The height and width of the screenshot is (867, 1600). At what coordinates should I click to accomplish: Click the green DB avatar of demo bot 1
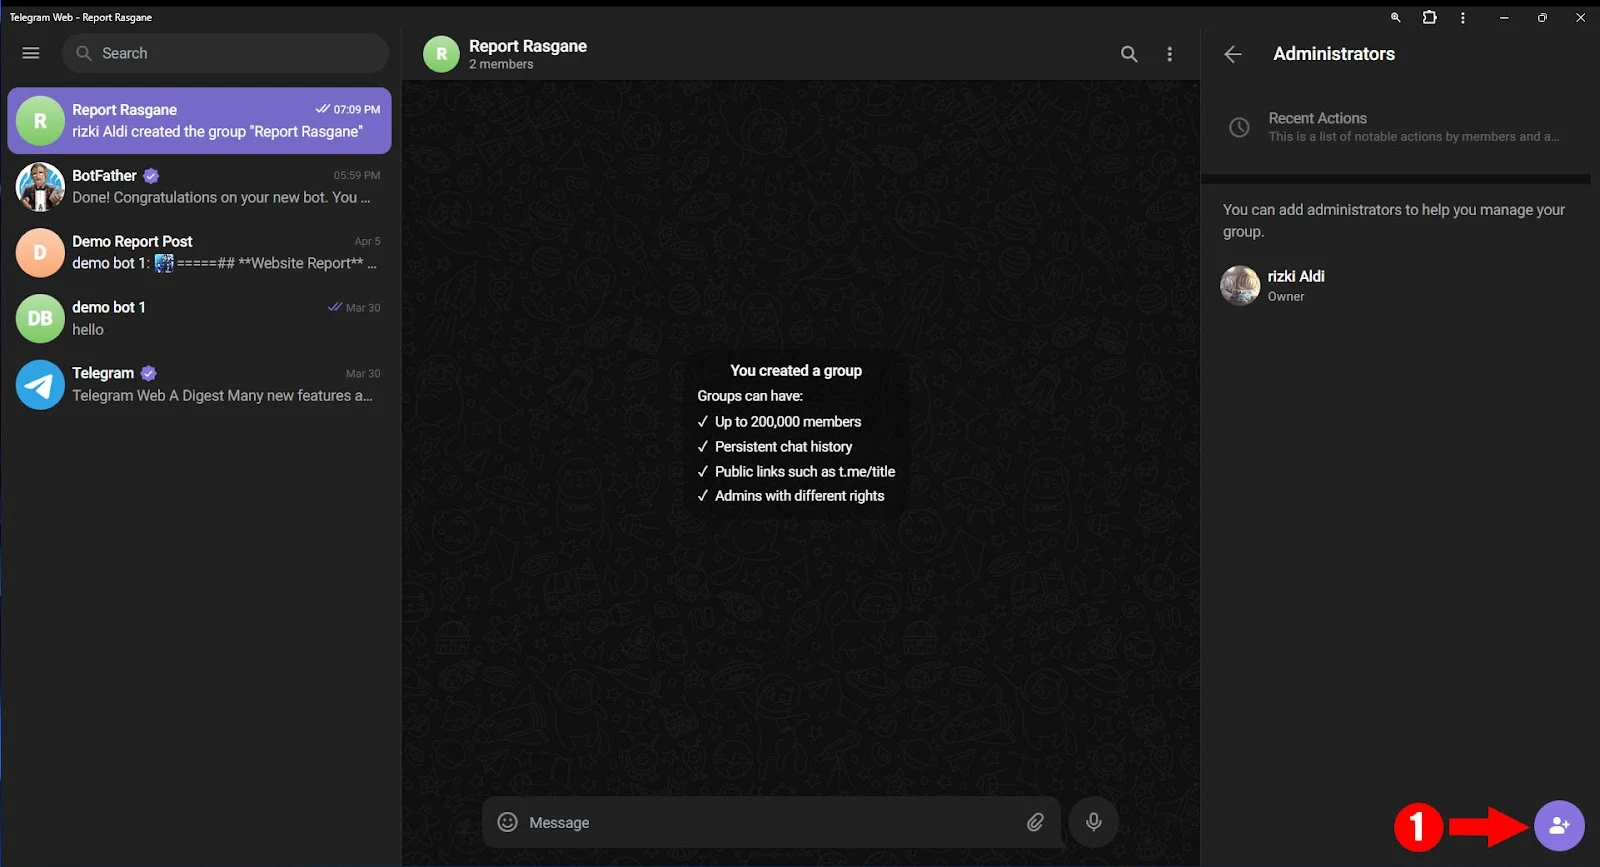[40, 319]
